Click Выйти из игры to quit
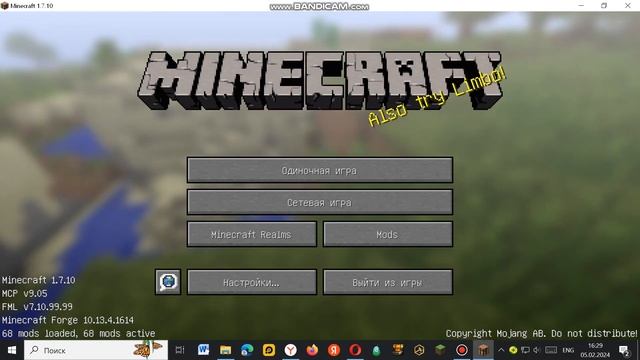 (387, 282)
